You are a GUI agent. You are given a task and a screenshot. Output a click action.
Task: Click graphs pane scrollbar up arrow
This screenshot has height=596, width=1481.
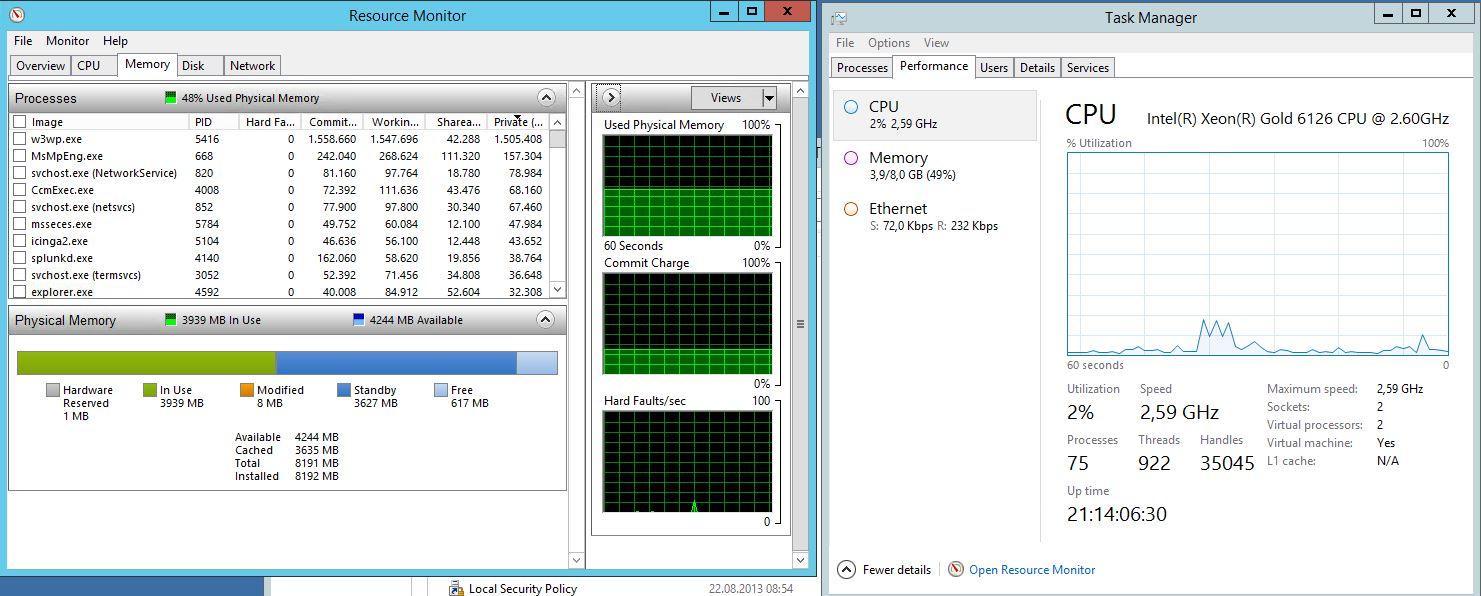click(x=800, y=91)
